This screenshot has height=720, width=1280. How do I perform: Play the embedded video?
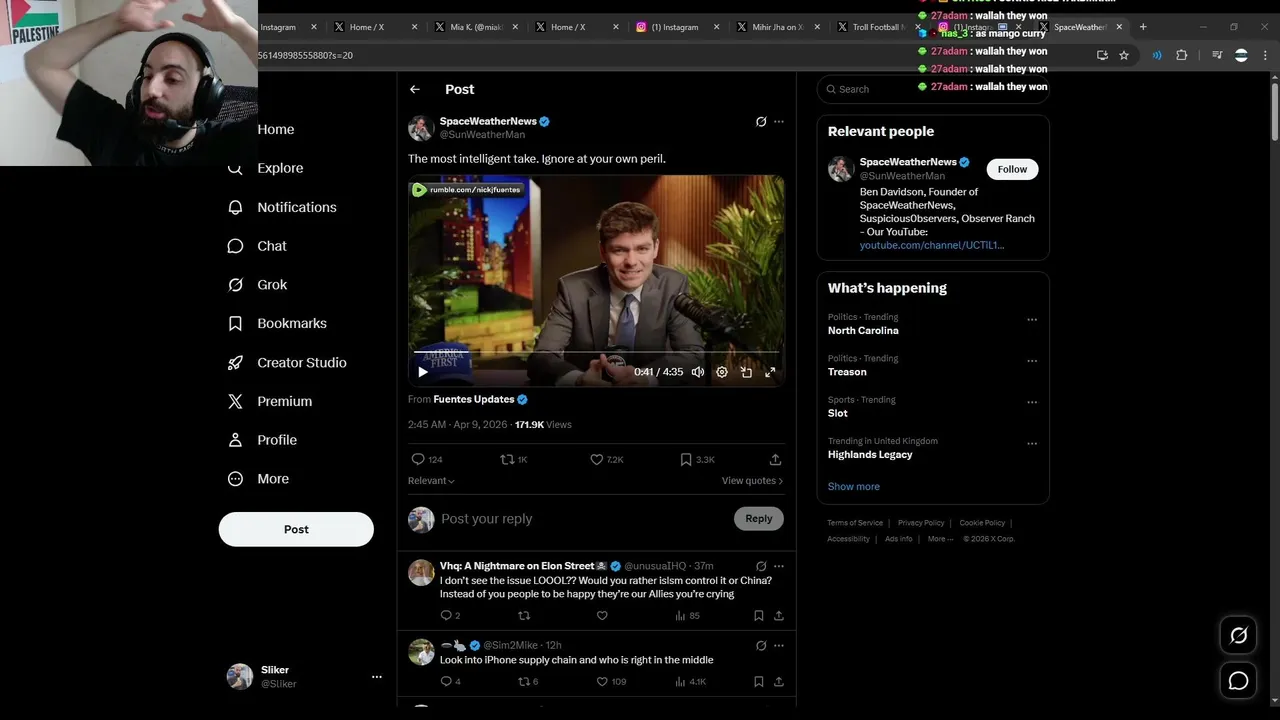tap(423, 372)
